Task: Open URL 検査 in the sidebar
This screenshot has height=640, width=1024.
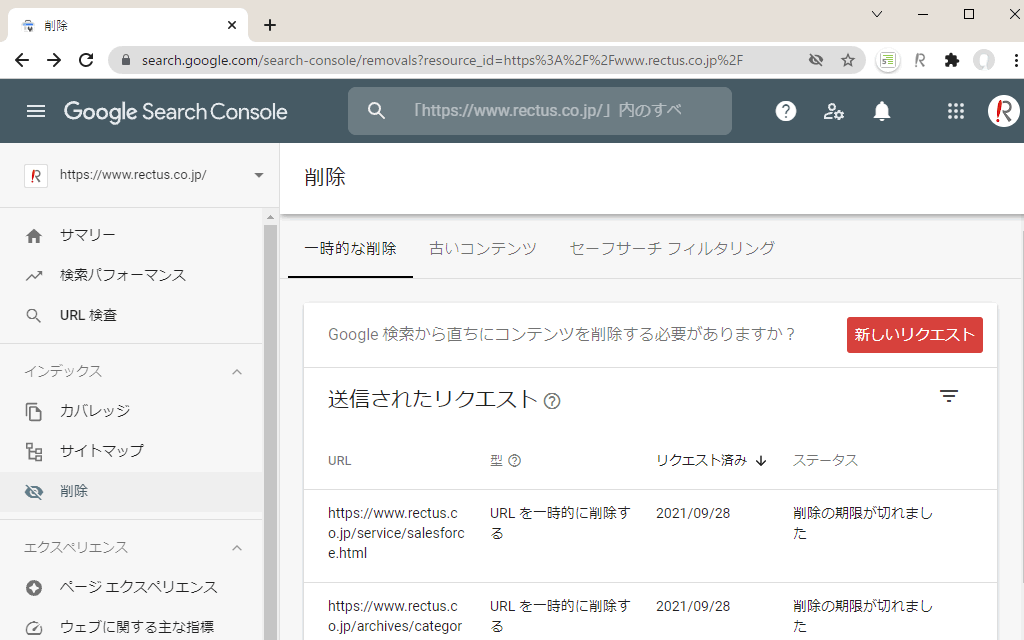Action: point(131,315)
